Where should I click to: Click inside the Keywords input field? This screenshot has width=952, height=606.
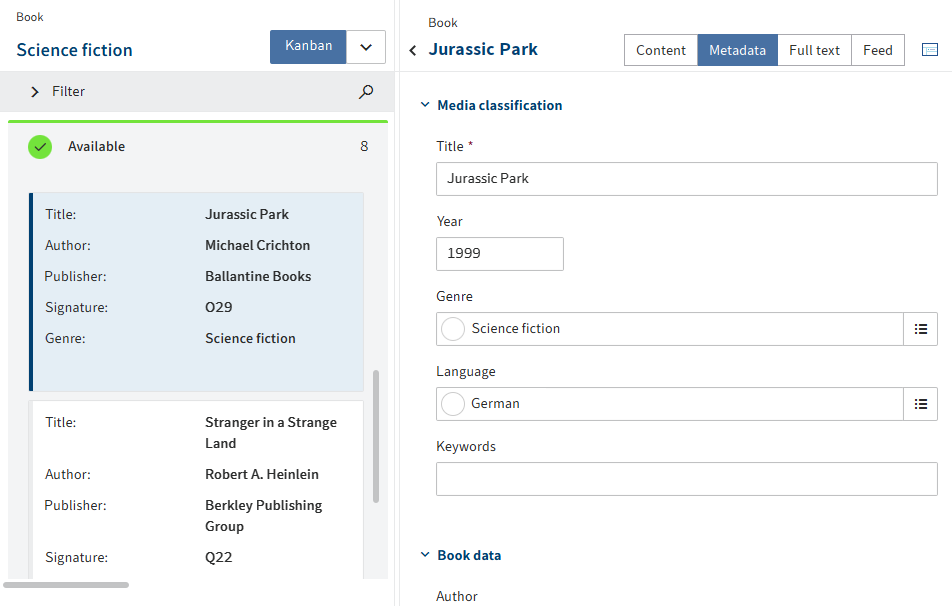(x=686, y=478)
